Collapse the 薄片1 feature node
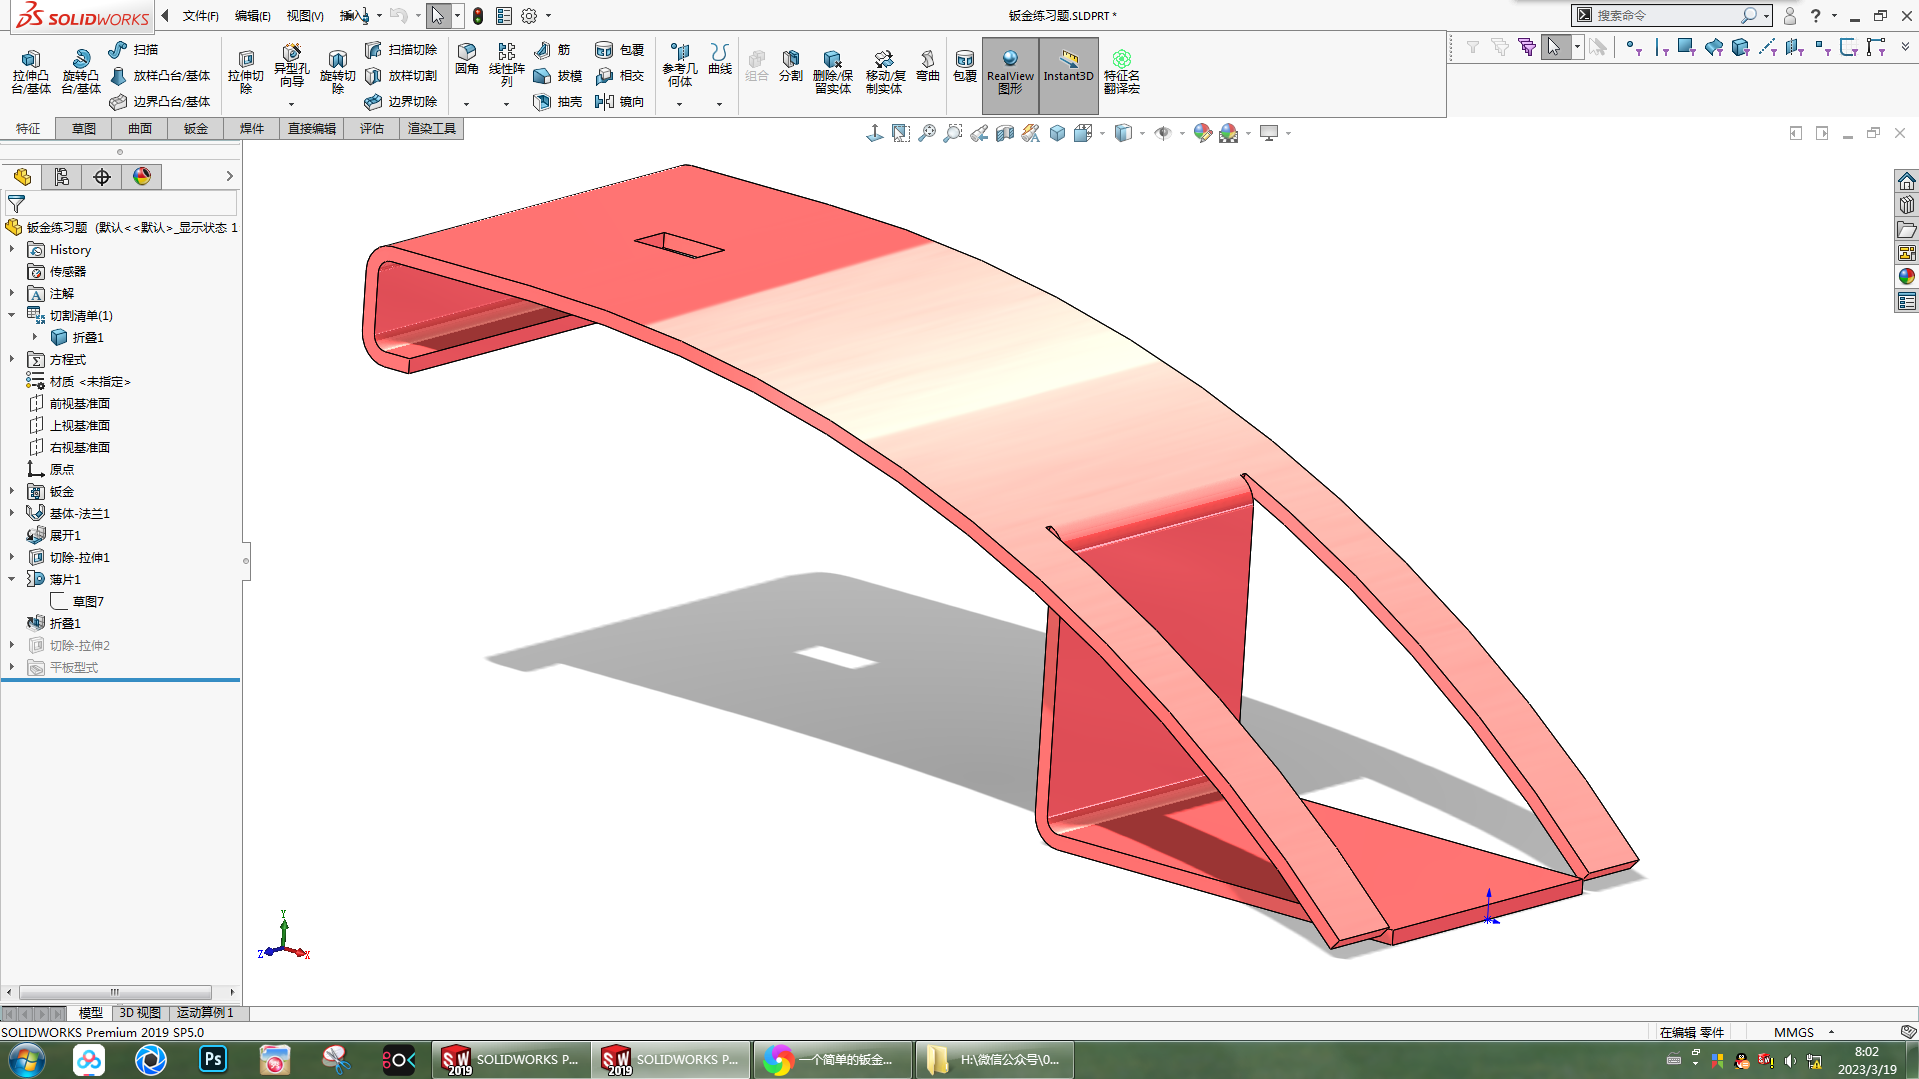This screenshot has height=1079, width=1919. tap(12, 579)
